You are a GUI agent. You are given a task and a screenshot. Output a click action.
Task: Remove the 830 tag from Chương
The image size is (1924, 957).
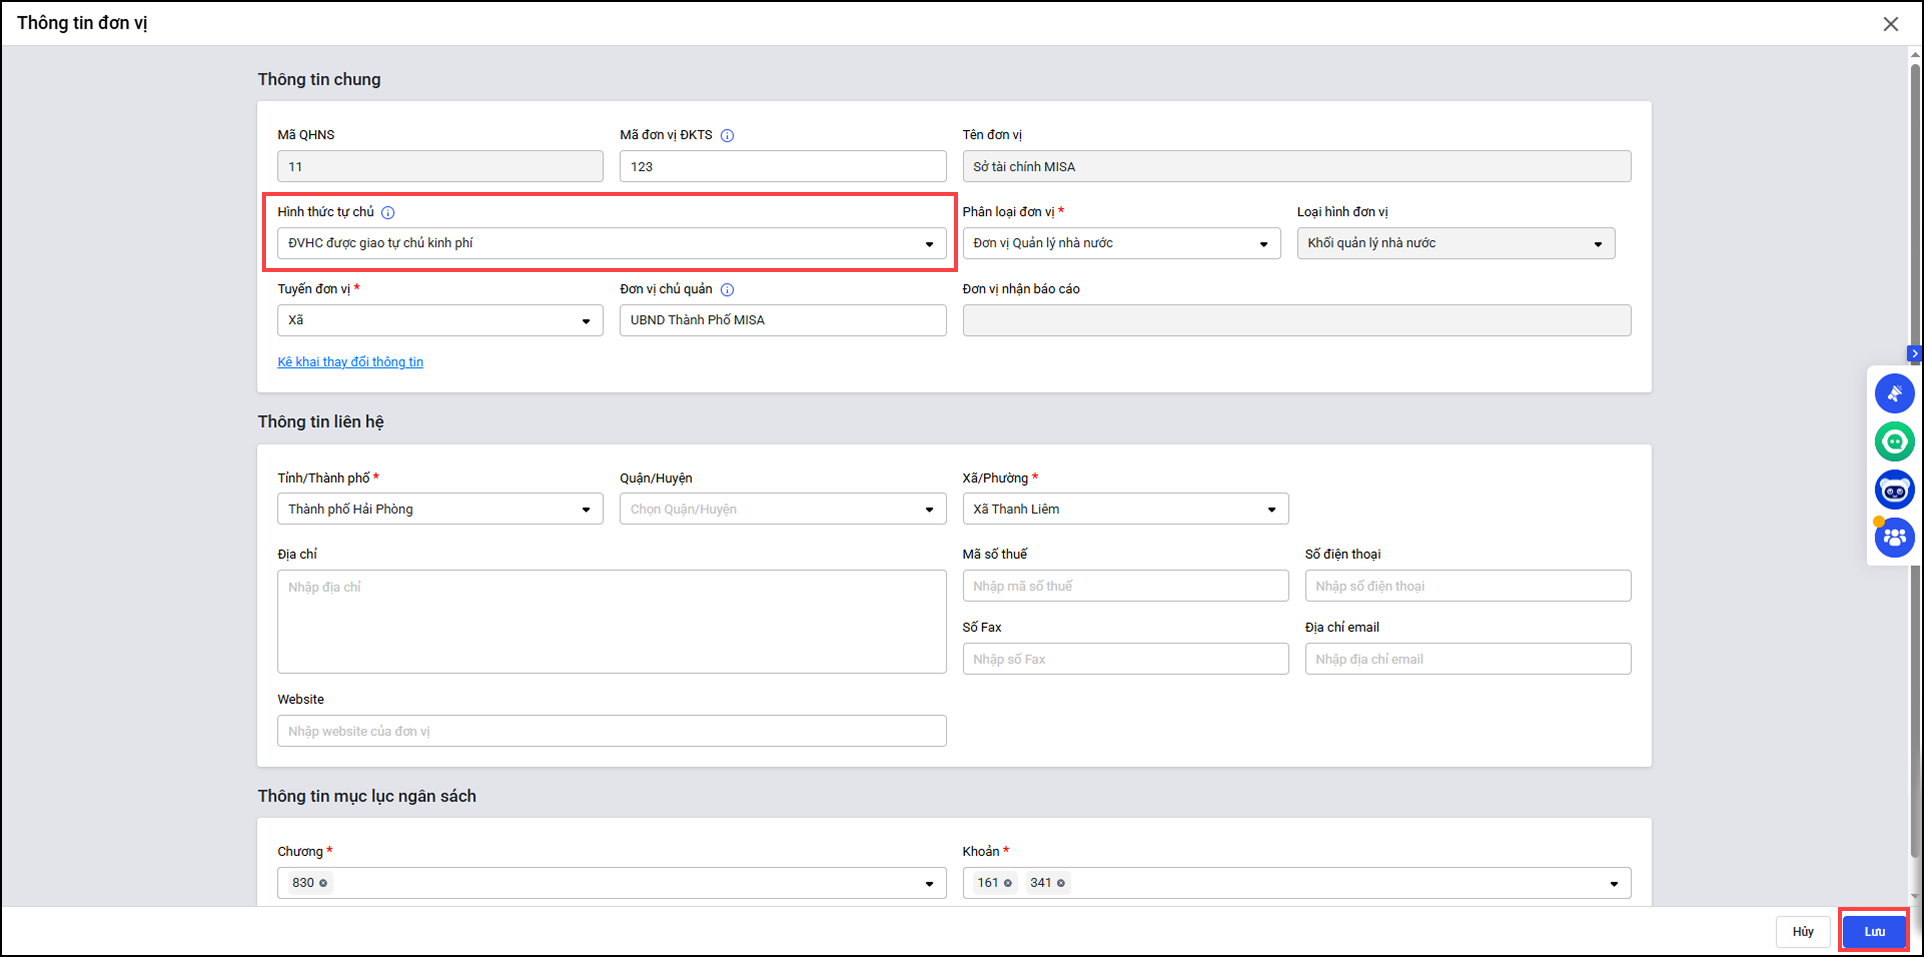323,883
